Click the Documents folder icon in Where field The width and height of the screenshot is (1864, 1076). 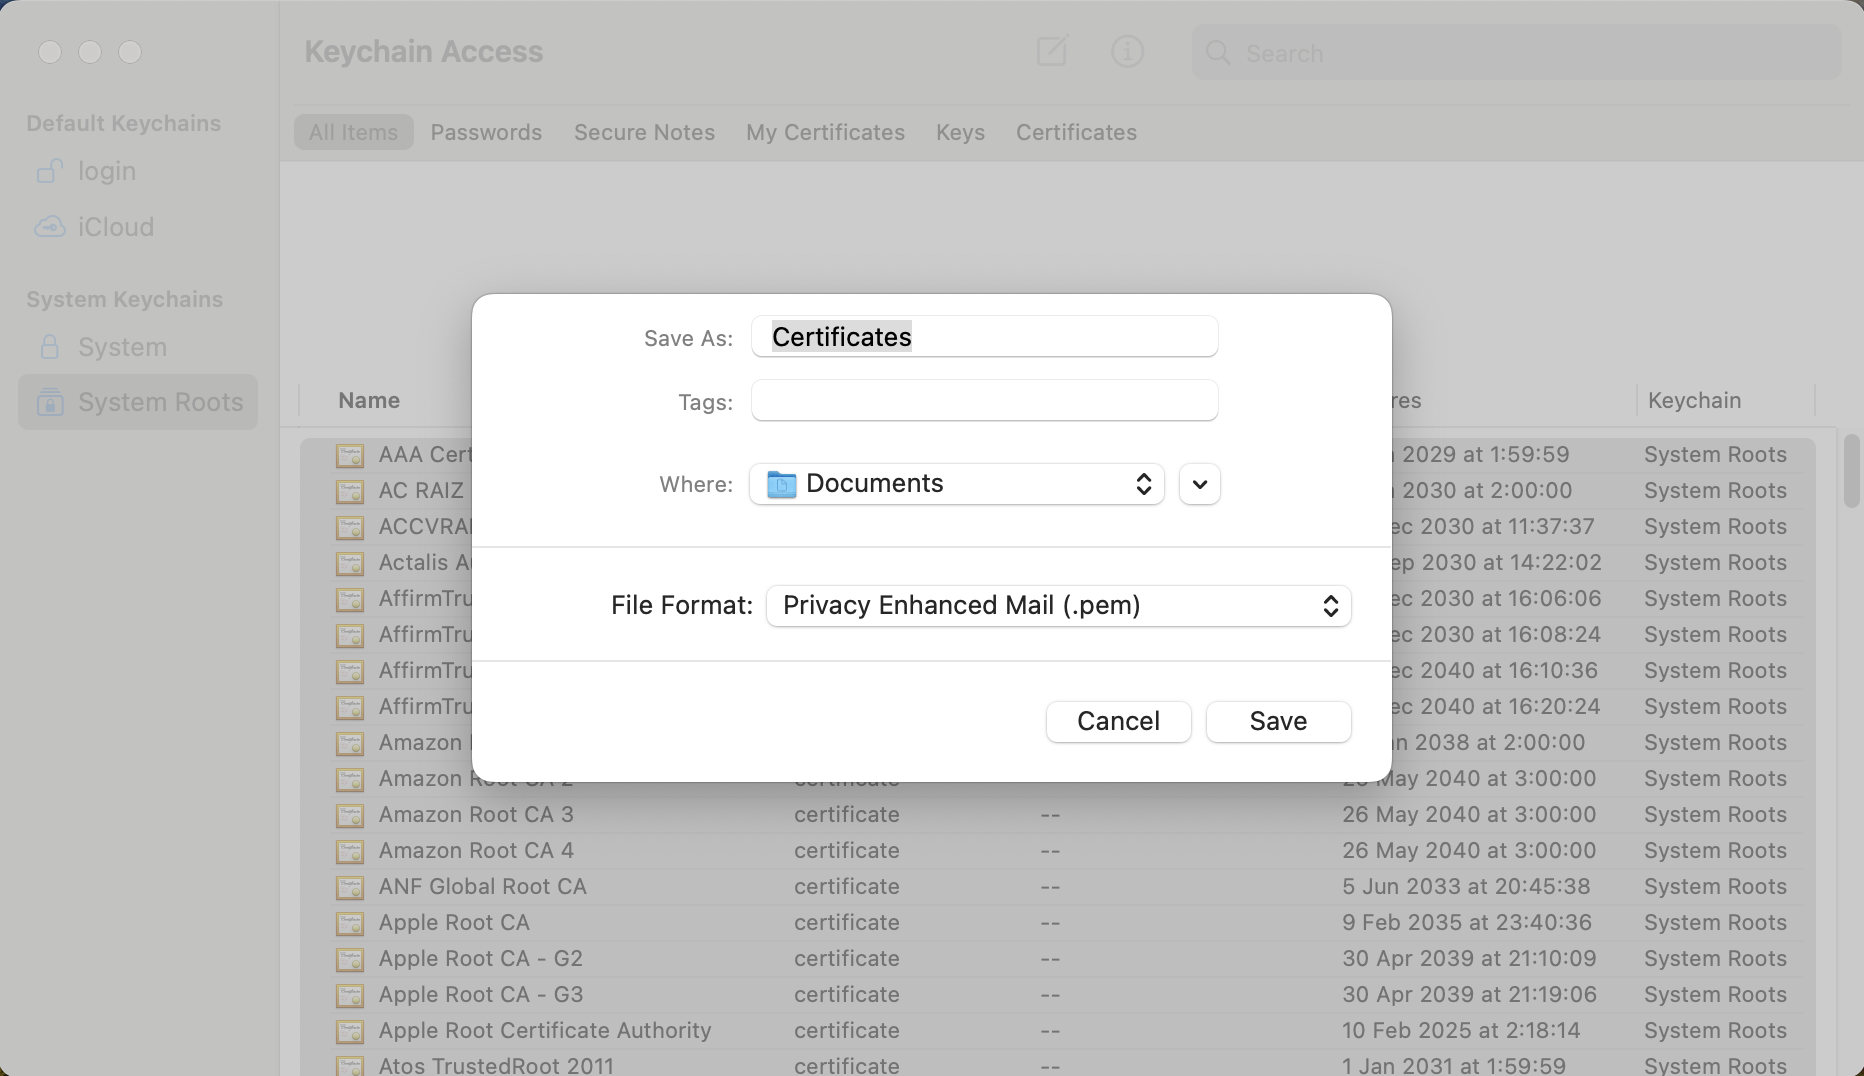tap(783, 484)
